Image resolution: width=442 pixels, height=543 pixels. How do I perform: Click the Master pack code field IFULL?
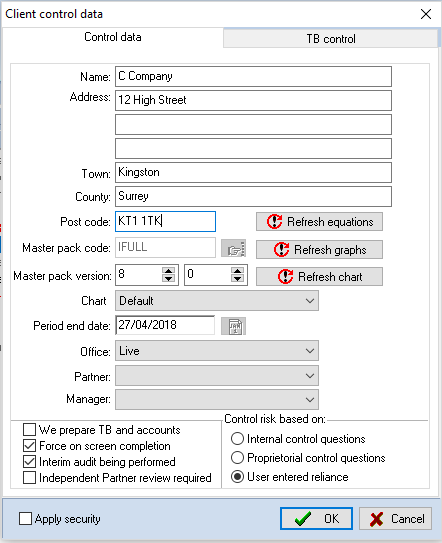165,247
